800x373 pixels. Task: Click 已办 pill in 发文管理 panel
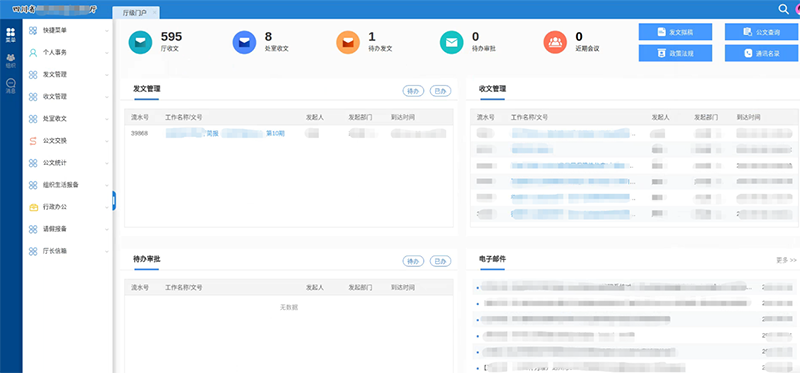click(440, 91)
